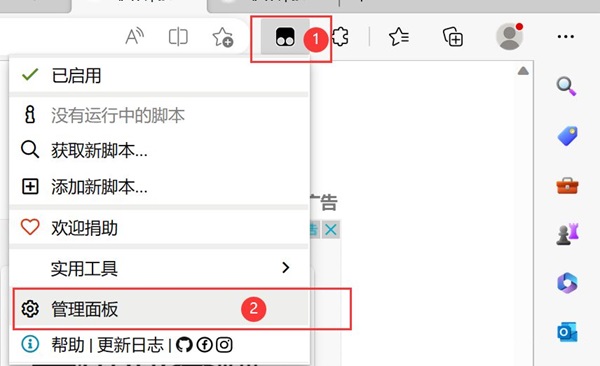Click the 帮助 link
The width and height of the screenshot is (600, 366).
tap(68, 345)
